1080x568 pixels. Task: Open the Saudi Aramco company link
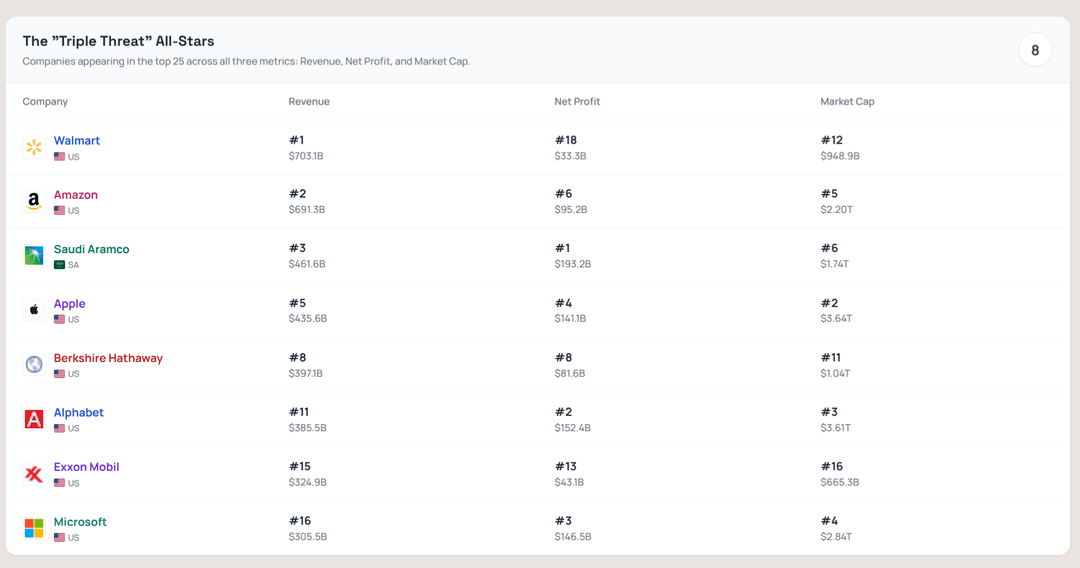coord(92,249)
